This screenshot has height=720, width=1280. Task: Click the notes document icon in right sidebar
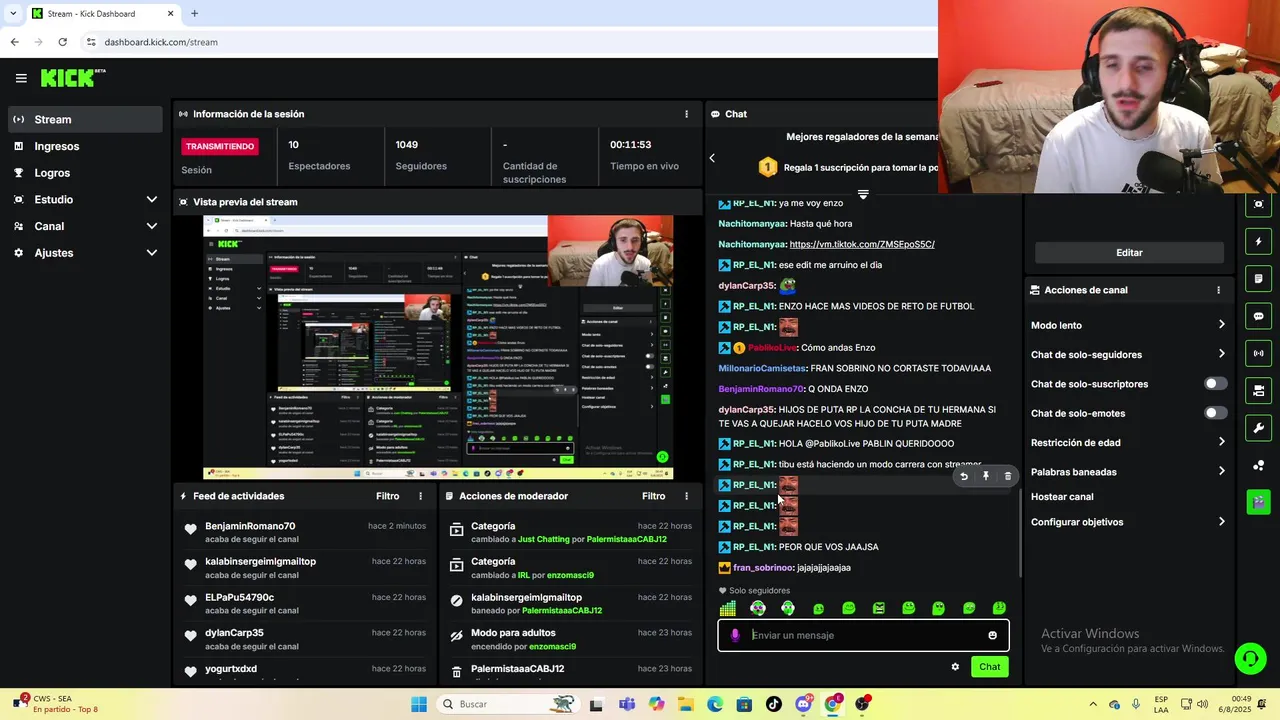click(1258, 279)
